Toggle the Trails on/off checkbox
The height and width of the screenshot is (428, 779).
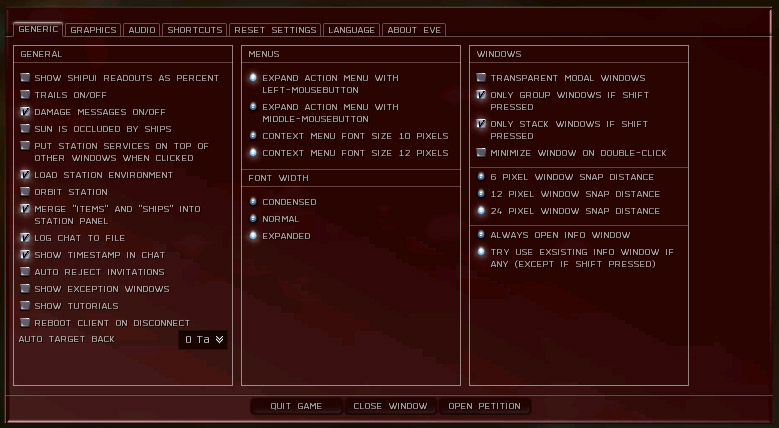click(25, 94)
